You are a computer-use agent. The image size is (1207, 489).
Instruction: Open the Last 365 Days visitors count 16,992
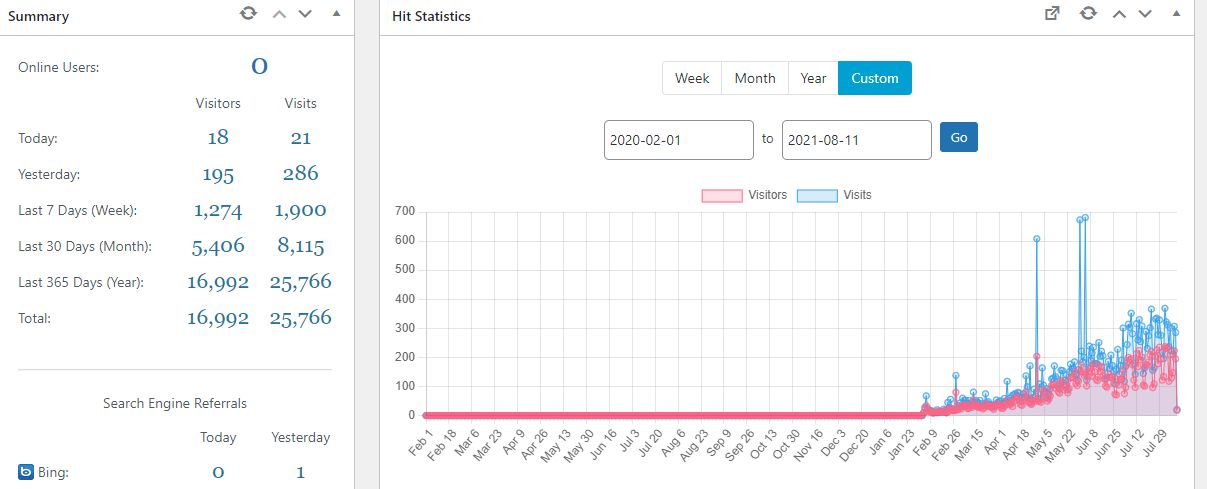[218, 283]
